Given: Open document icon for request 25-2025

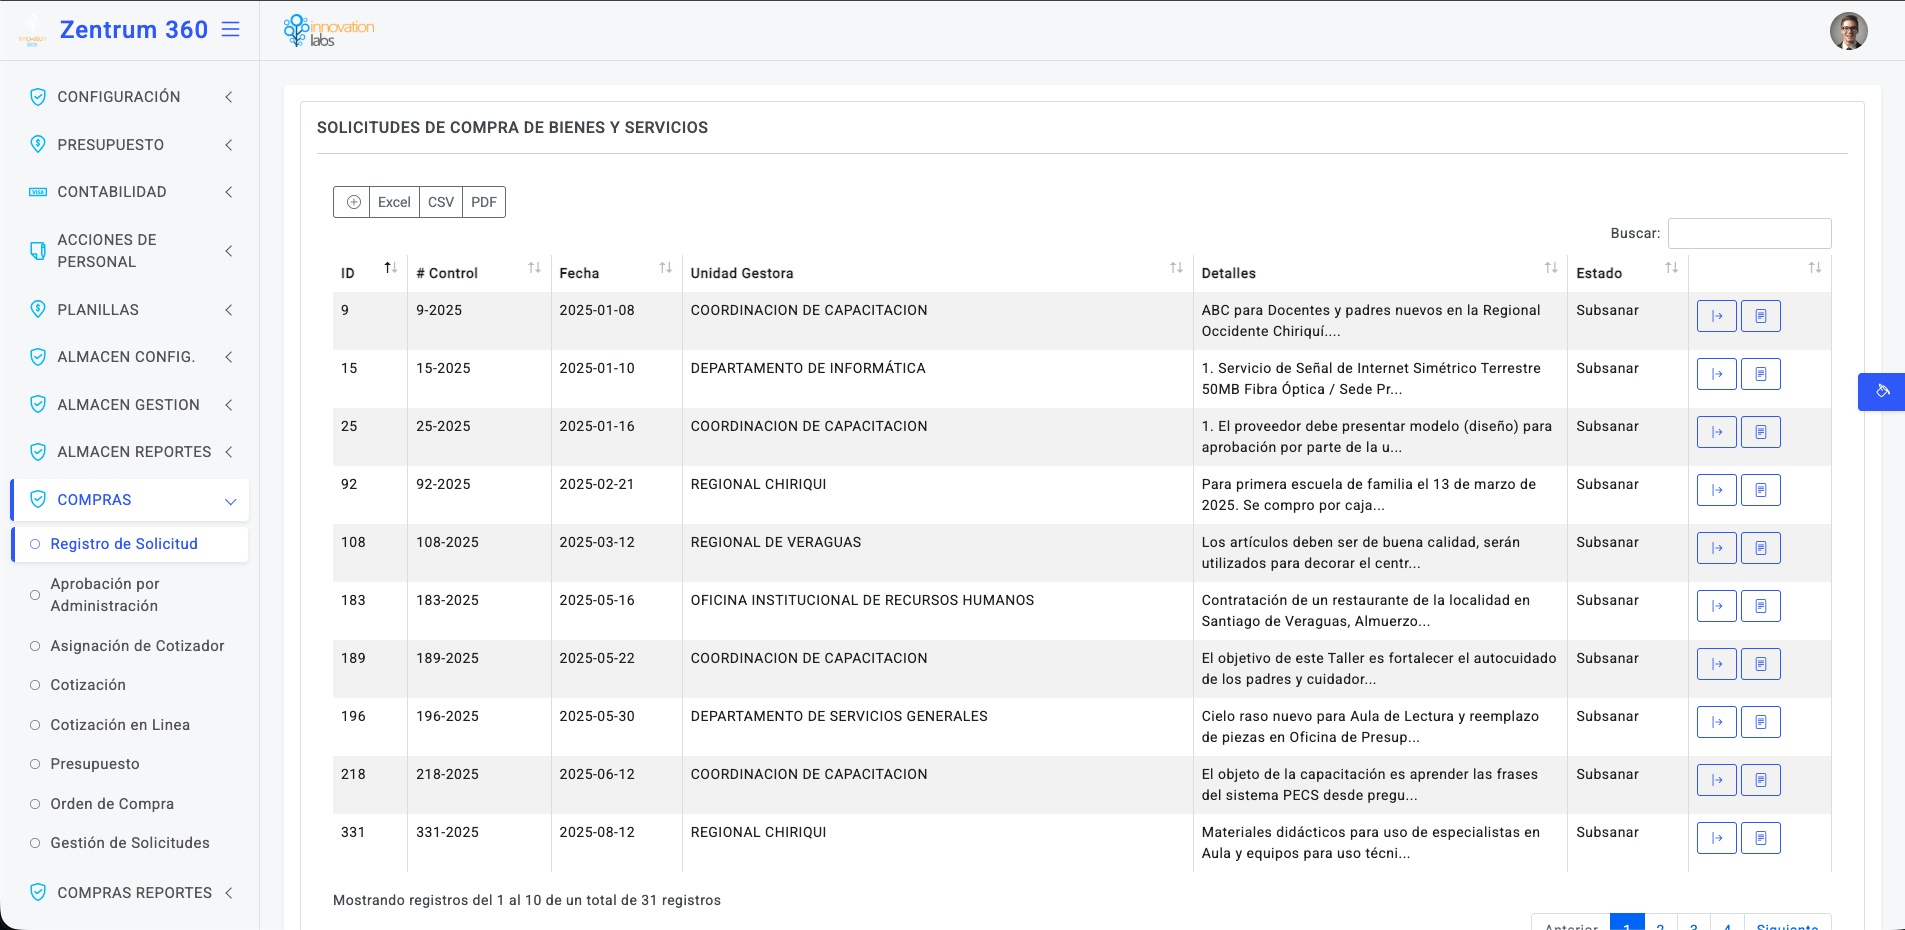Looking at the screenshot, I should click(1761, 432).
